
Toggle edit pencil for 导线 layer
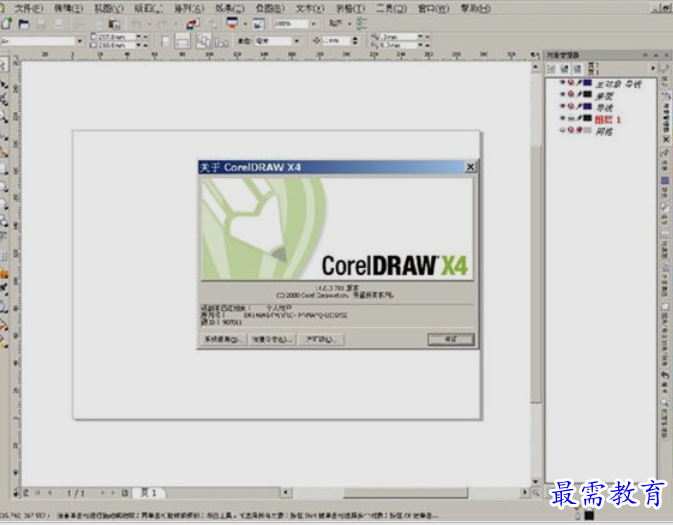(579, 106)
